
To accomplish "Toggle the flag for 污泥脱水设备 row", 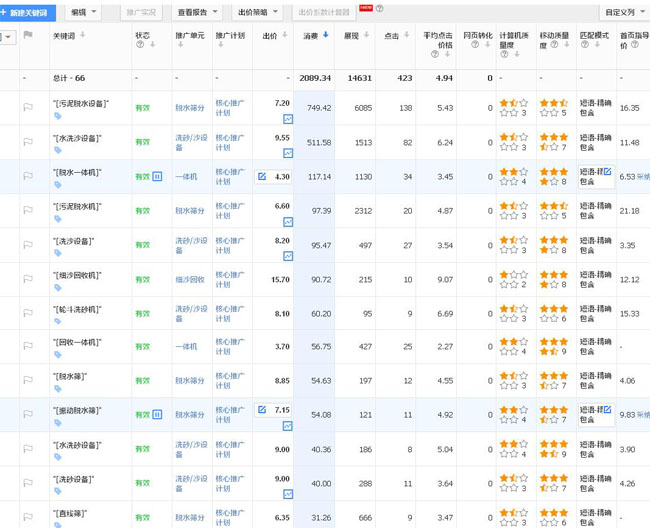I will pyautogui.click(x=28, y=108).
